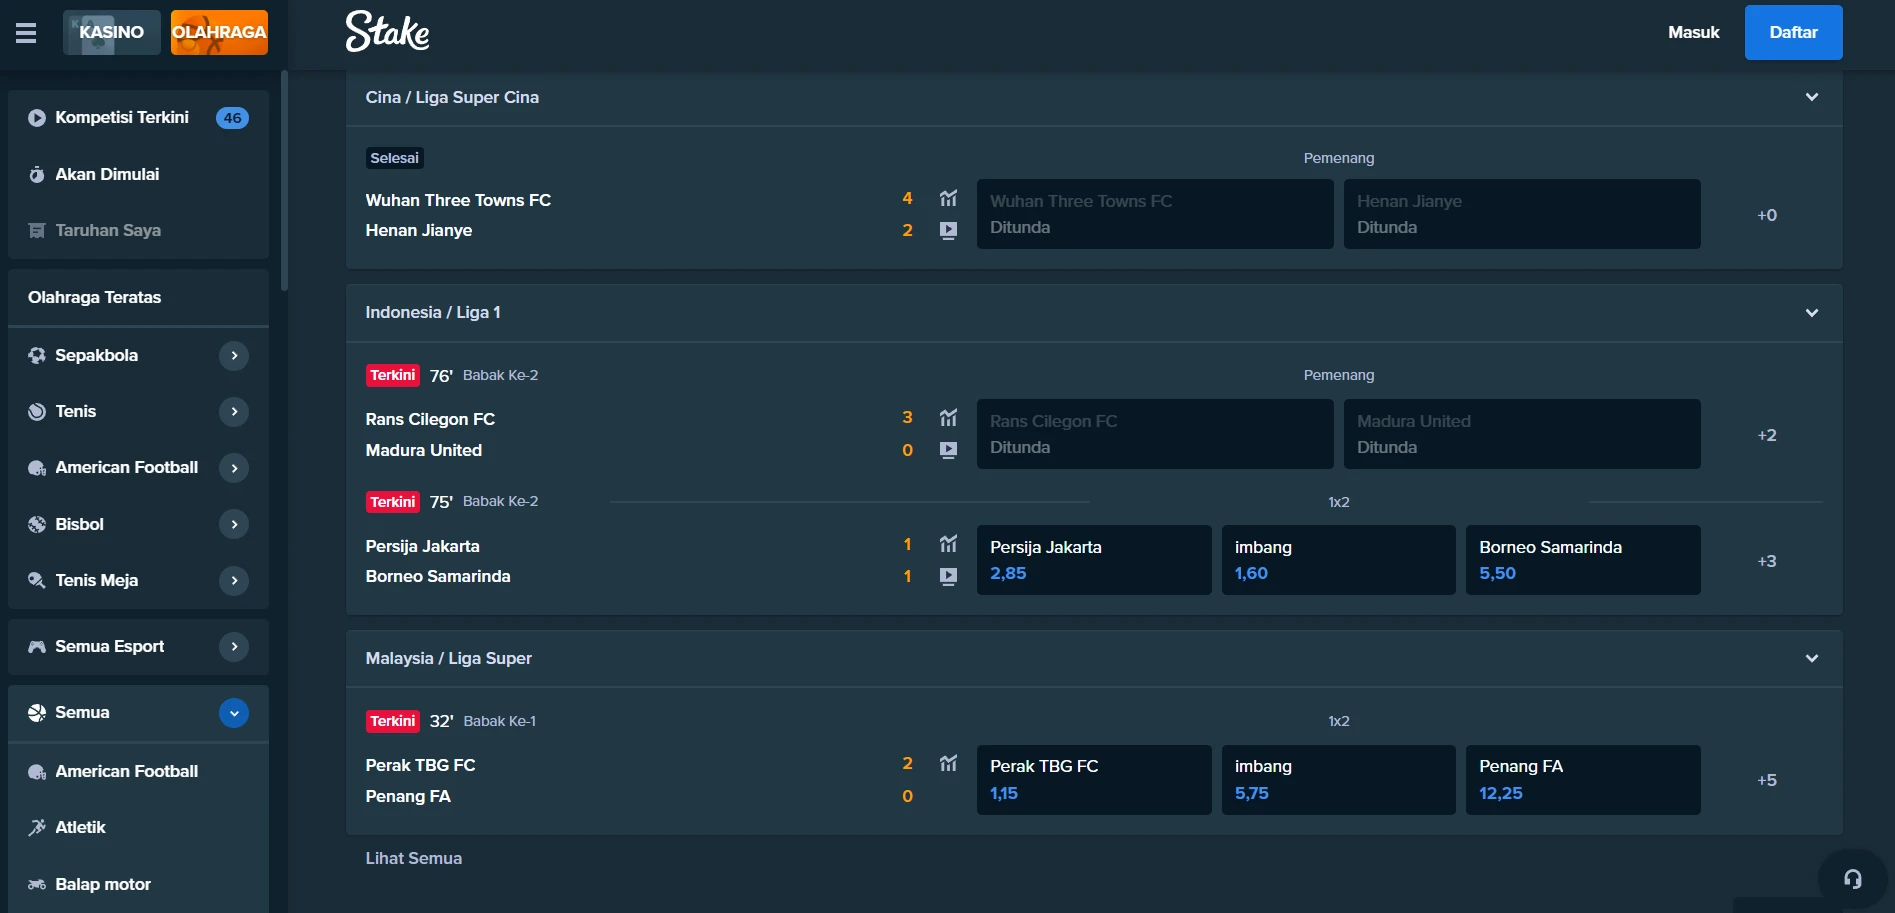Select the Sepakbola soccer ball icon

pos(37,355)
